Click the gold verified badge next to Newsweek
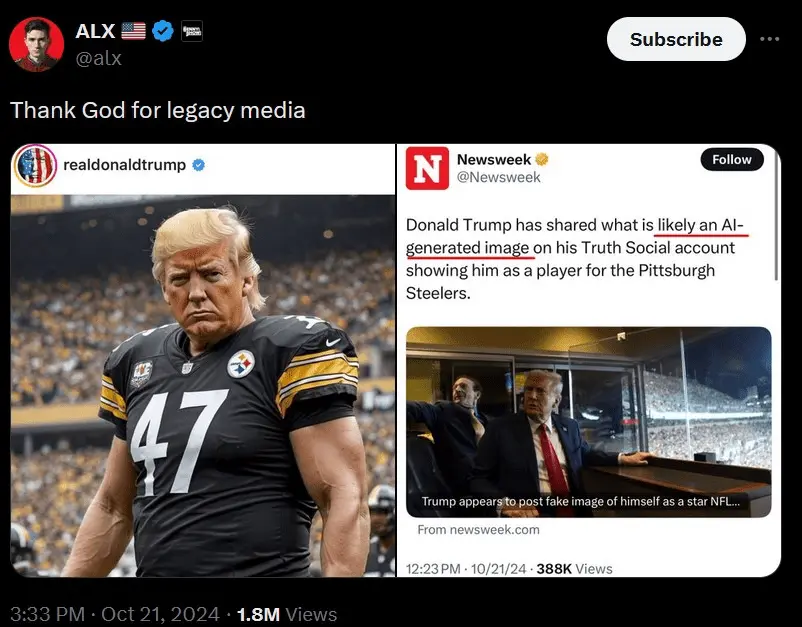Viewport: 802px width, 627px height. (542, 159)
